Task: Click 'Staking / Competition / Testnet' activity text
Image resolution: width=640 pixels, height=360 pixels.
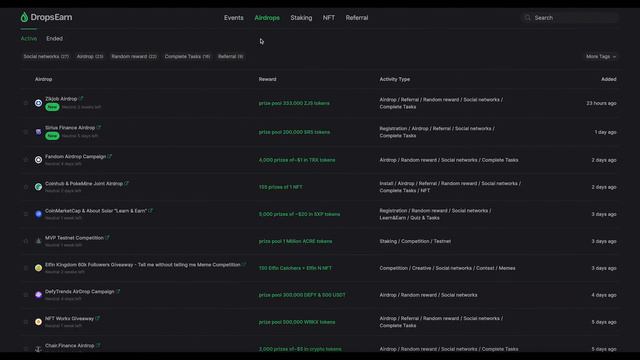Action: pos(415,241)
